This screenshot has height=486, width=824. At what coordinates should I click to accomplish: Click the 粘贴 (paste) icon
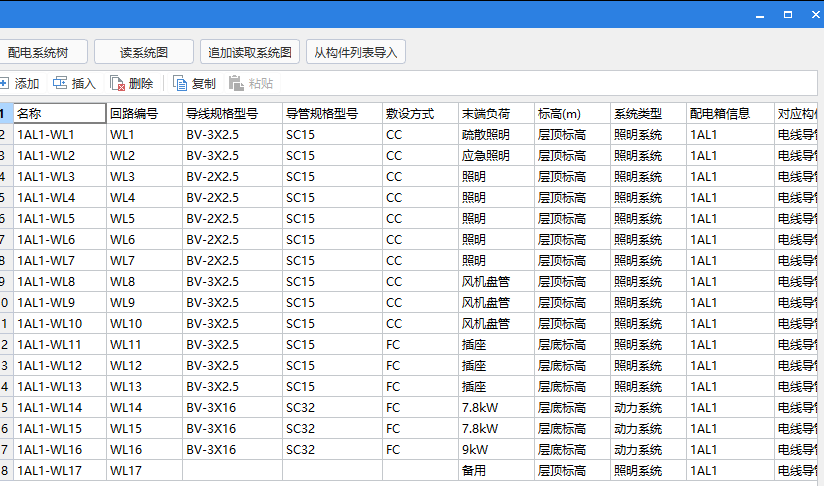[236, 83]
